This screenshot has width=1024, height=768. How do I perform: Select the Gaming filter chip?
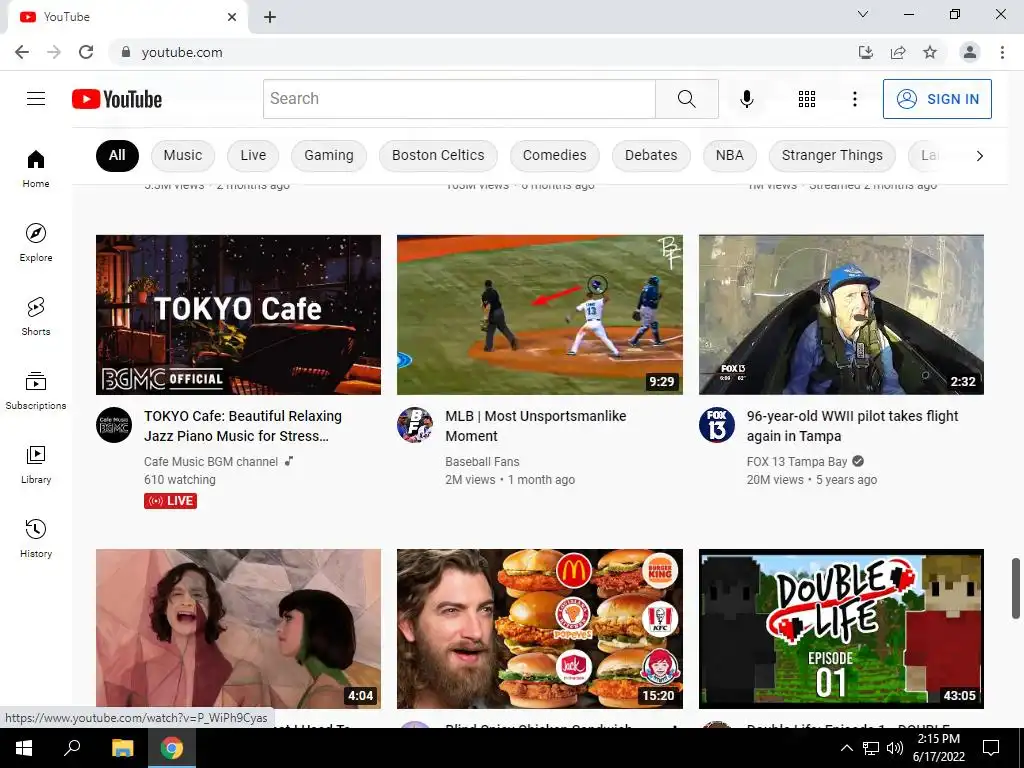[328, 155]
